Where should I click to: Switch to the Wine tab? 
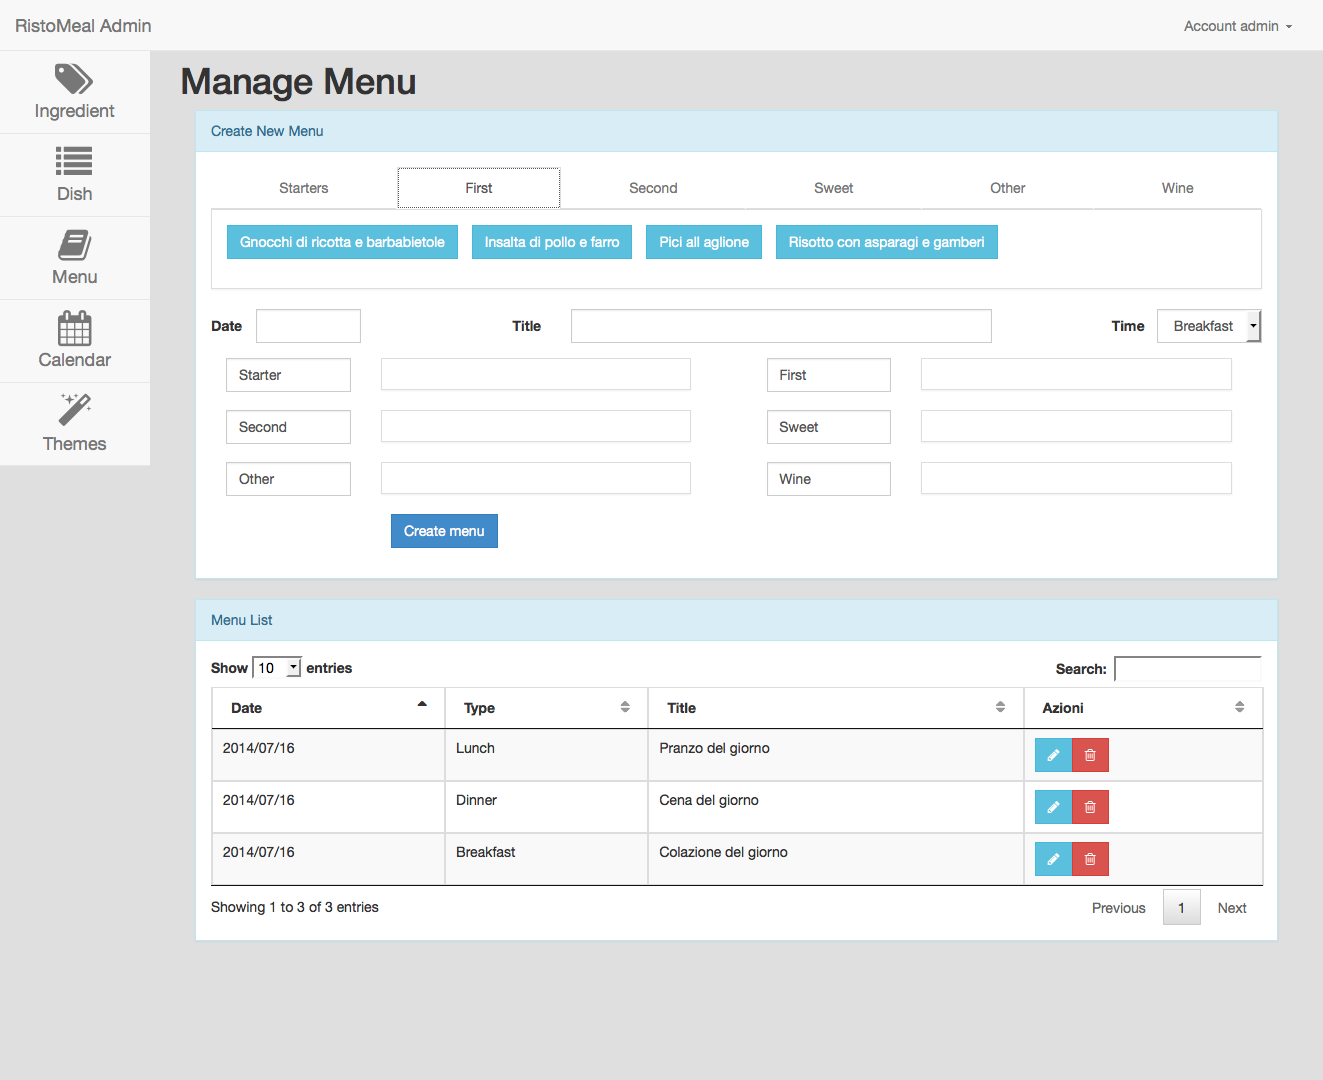[x=1177, y=187]
